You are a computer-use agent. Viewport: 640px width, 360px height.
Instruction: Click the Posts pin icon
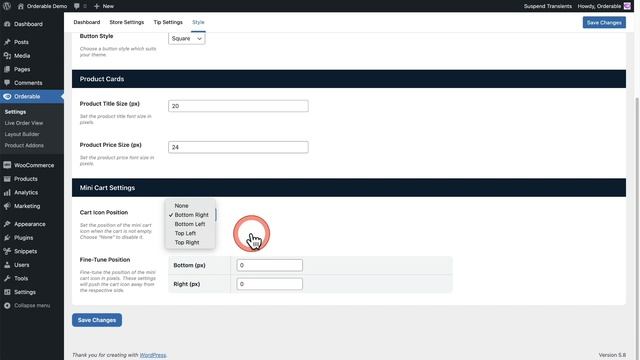pyautogui.click(x=7, y=42)
